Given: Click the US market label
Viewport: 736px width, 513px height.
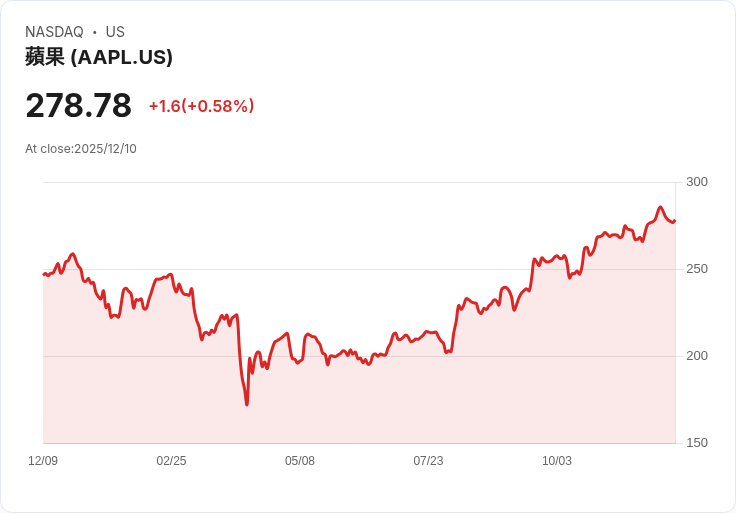Looking at the screenshot, I should 115,32.
